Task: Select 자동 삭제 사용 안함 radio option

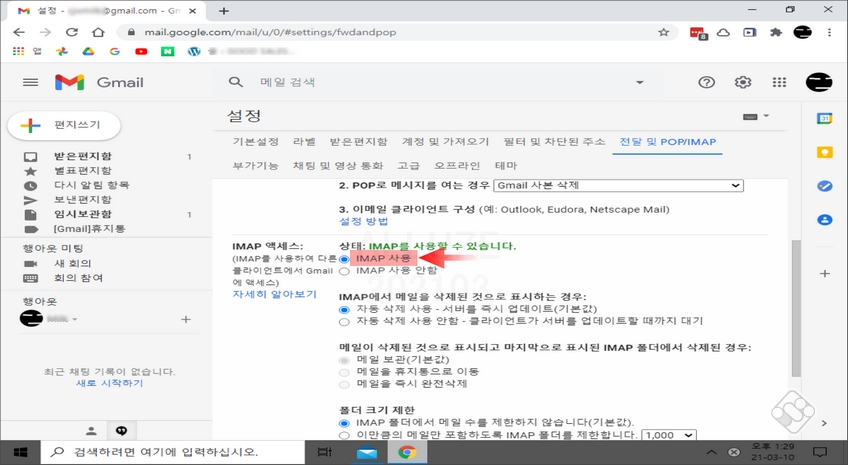Action: (x=344, y=322)
